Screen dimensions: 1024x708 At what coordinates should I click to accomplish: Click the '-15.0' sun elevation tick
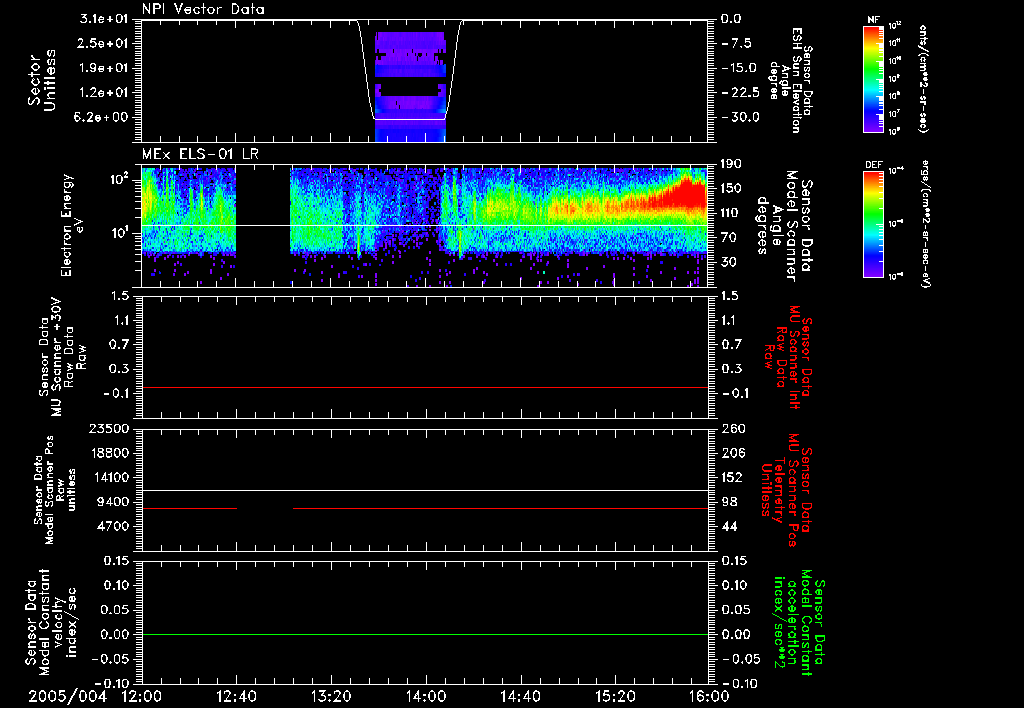739,68
